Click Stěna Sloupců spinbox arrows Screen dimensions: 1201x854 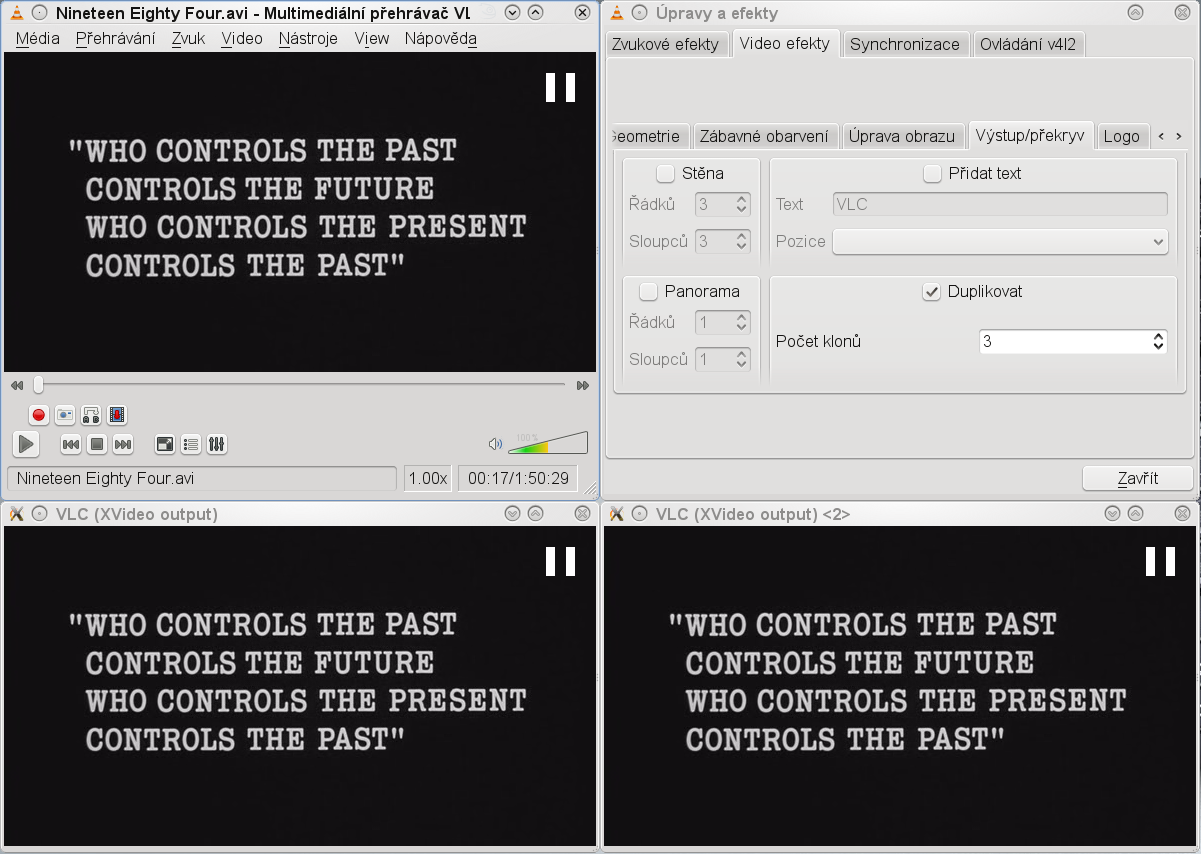(x=741, y=241)
